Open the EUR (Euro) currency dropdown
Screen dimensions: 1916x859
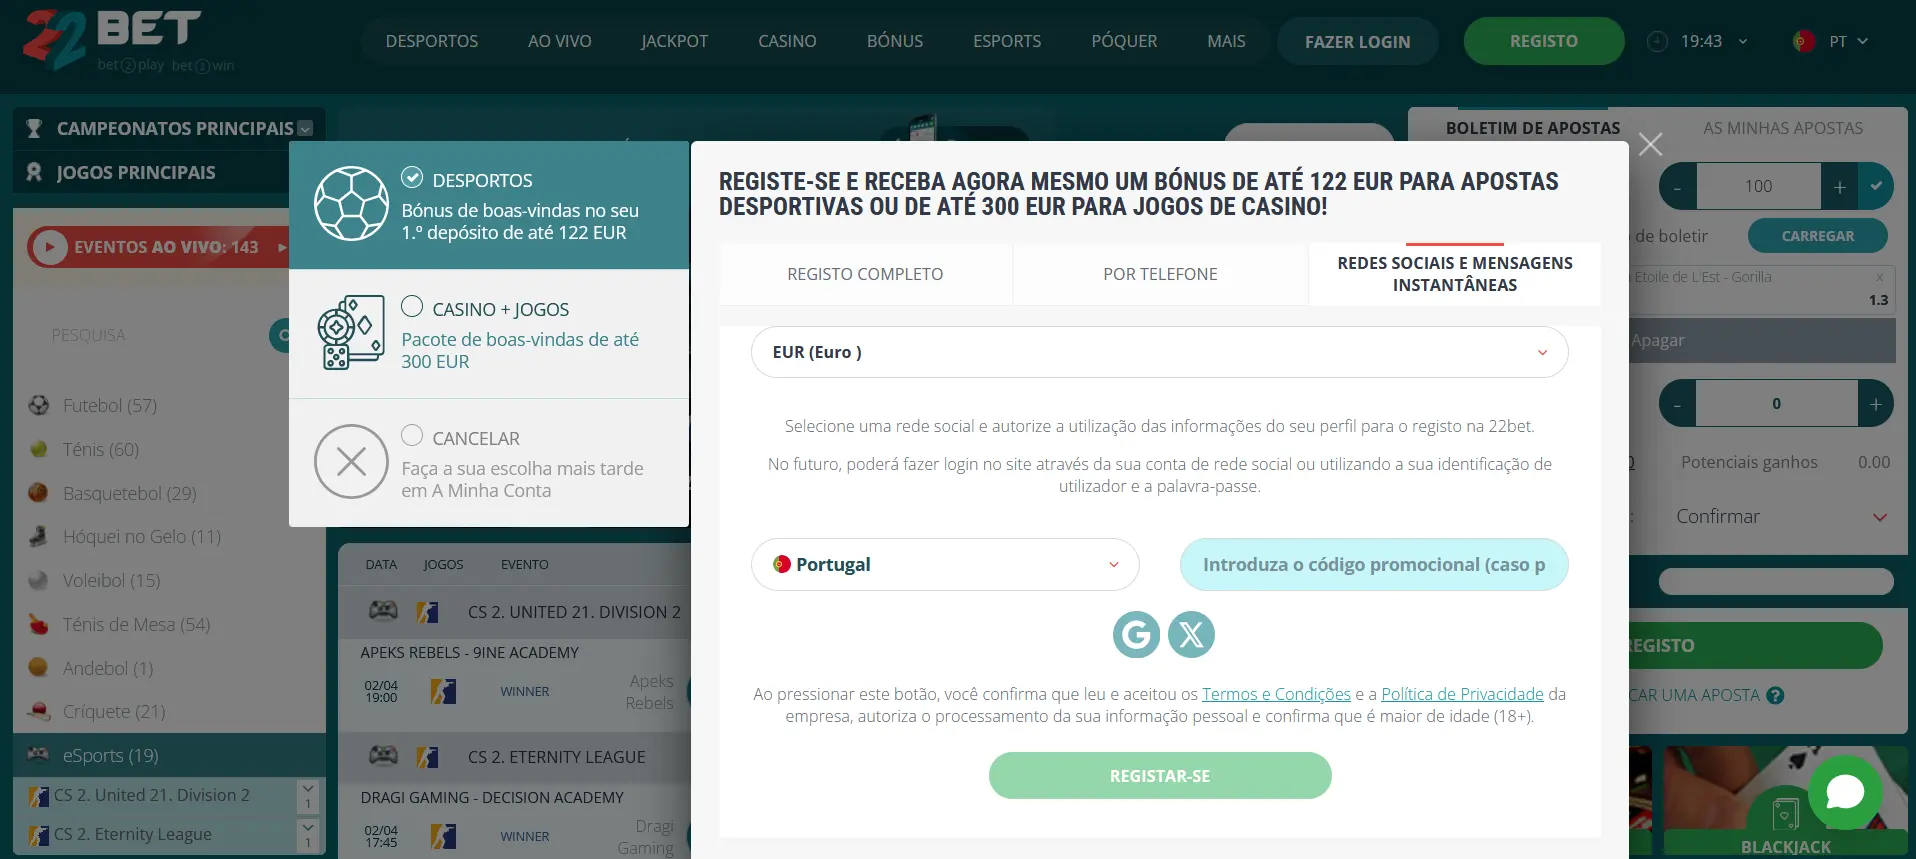point(1159,352)
